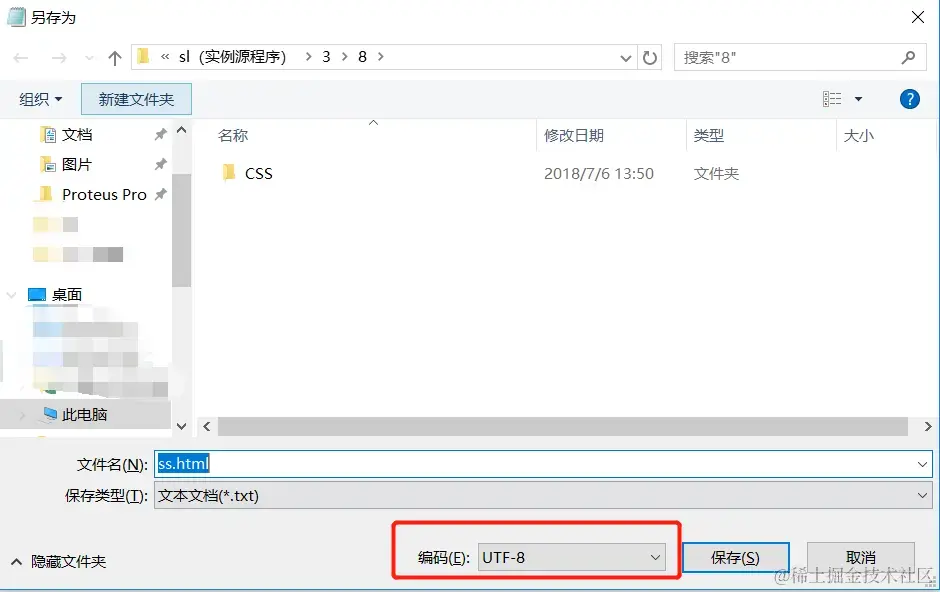Open the 保存类型 dropdown

click(x=543, y=496)
